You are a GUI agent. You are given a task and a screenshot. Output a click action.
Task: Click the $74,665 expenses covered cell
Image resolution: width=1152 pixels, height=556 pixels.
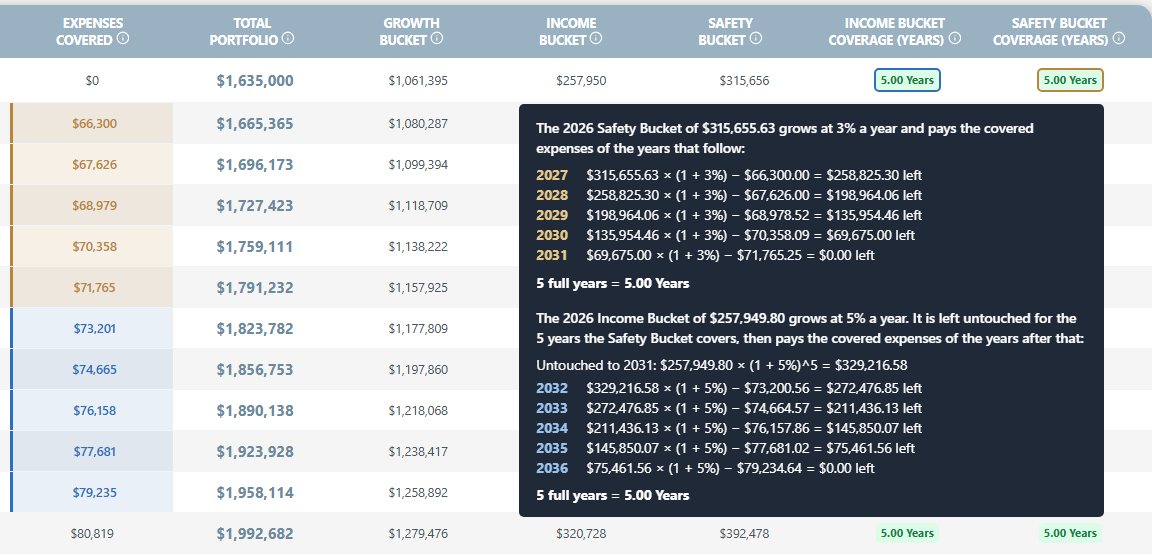point(94,369)
